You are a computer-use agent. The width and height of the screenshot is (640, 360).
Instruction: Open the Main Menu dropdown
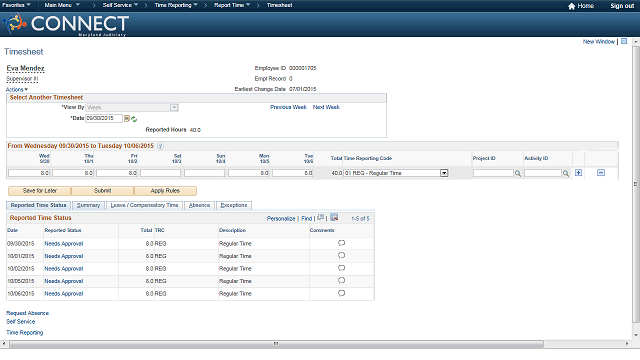(x=62, y=5)
